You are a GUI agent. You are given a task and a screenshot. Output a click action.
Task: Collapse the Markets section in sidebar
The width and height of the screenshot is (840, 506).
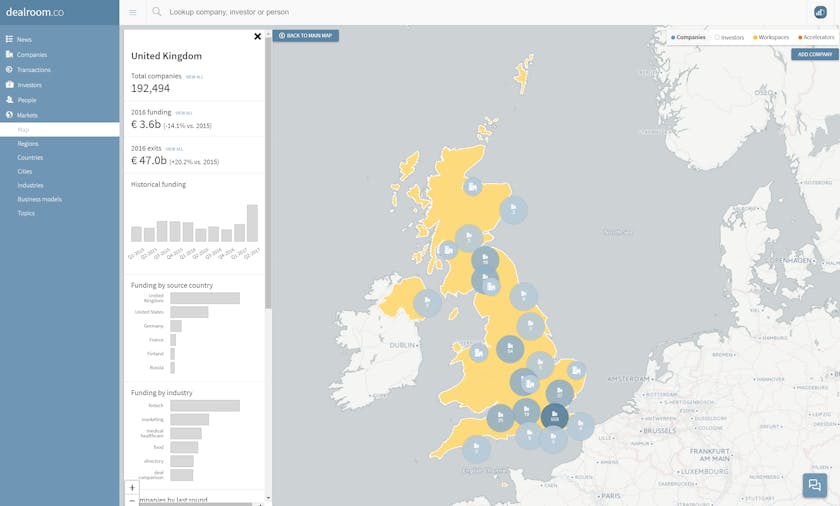coord(27,115)
